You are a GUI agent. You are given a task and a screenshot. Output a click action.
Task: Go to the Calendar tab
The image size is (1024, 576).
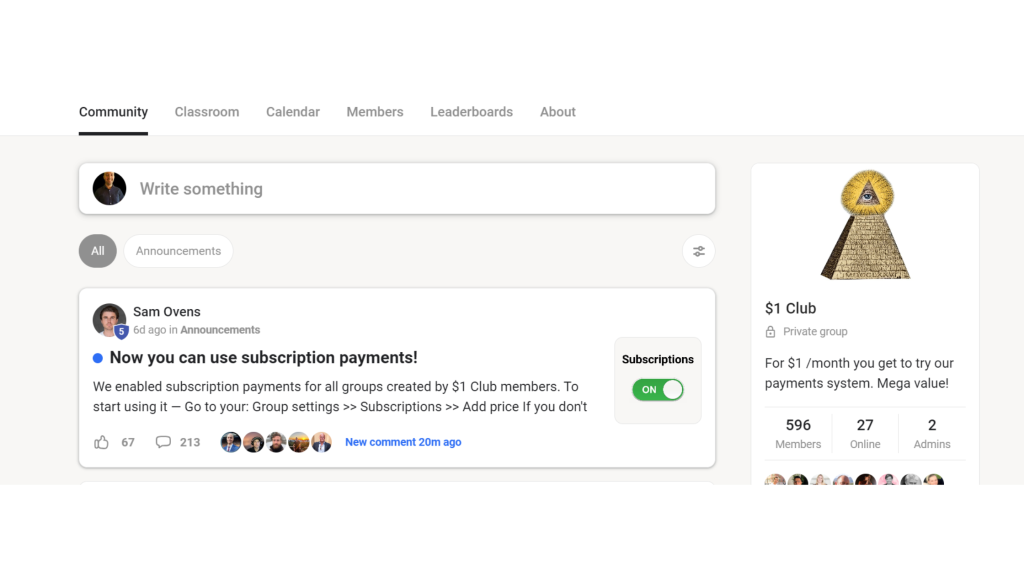click(x=293, y=112)
